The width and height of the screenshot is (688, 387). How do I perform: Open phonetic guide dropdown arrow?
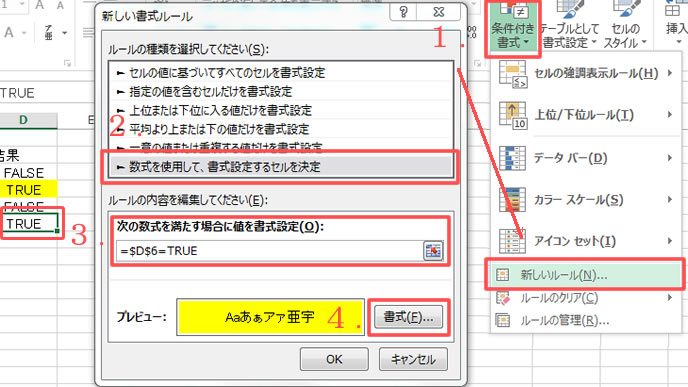point(65,33)
